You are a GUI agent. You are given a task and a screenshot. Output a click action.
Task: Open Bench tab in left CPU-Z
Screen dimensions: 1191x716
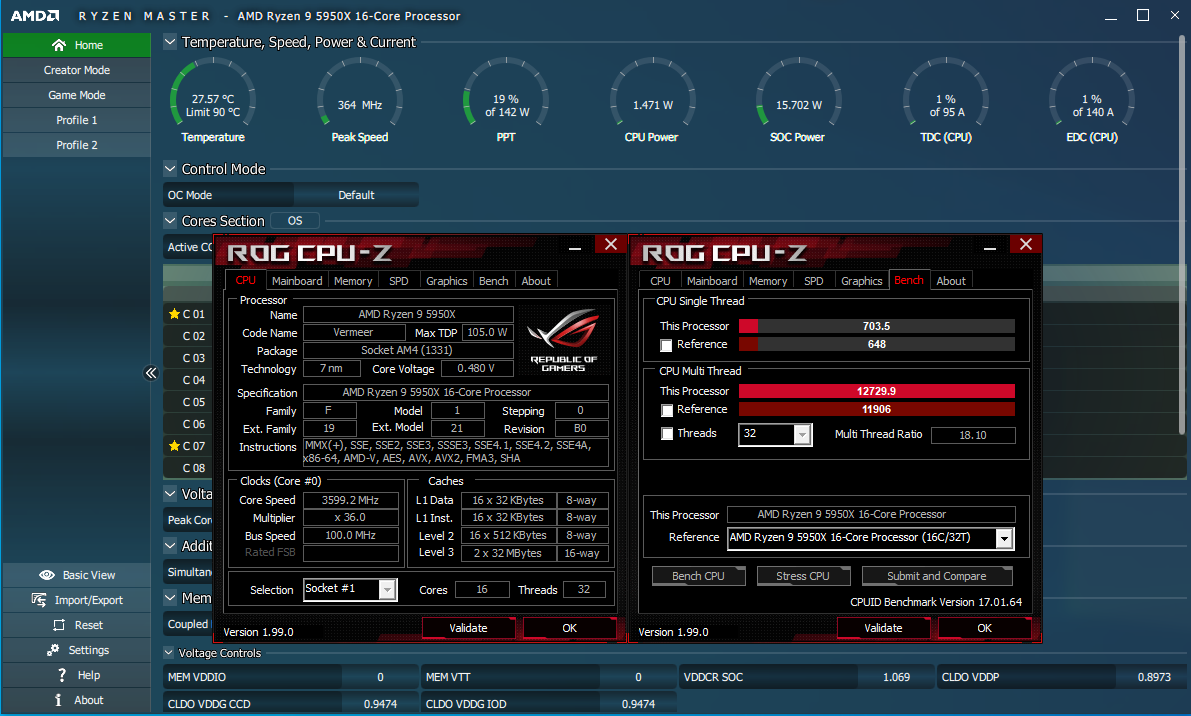click(494, 281)
